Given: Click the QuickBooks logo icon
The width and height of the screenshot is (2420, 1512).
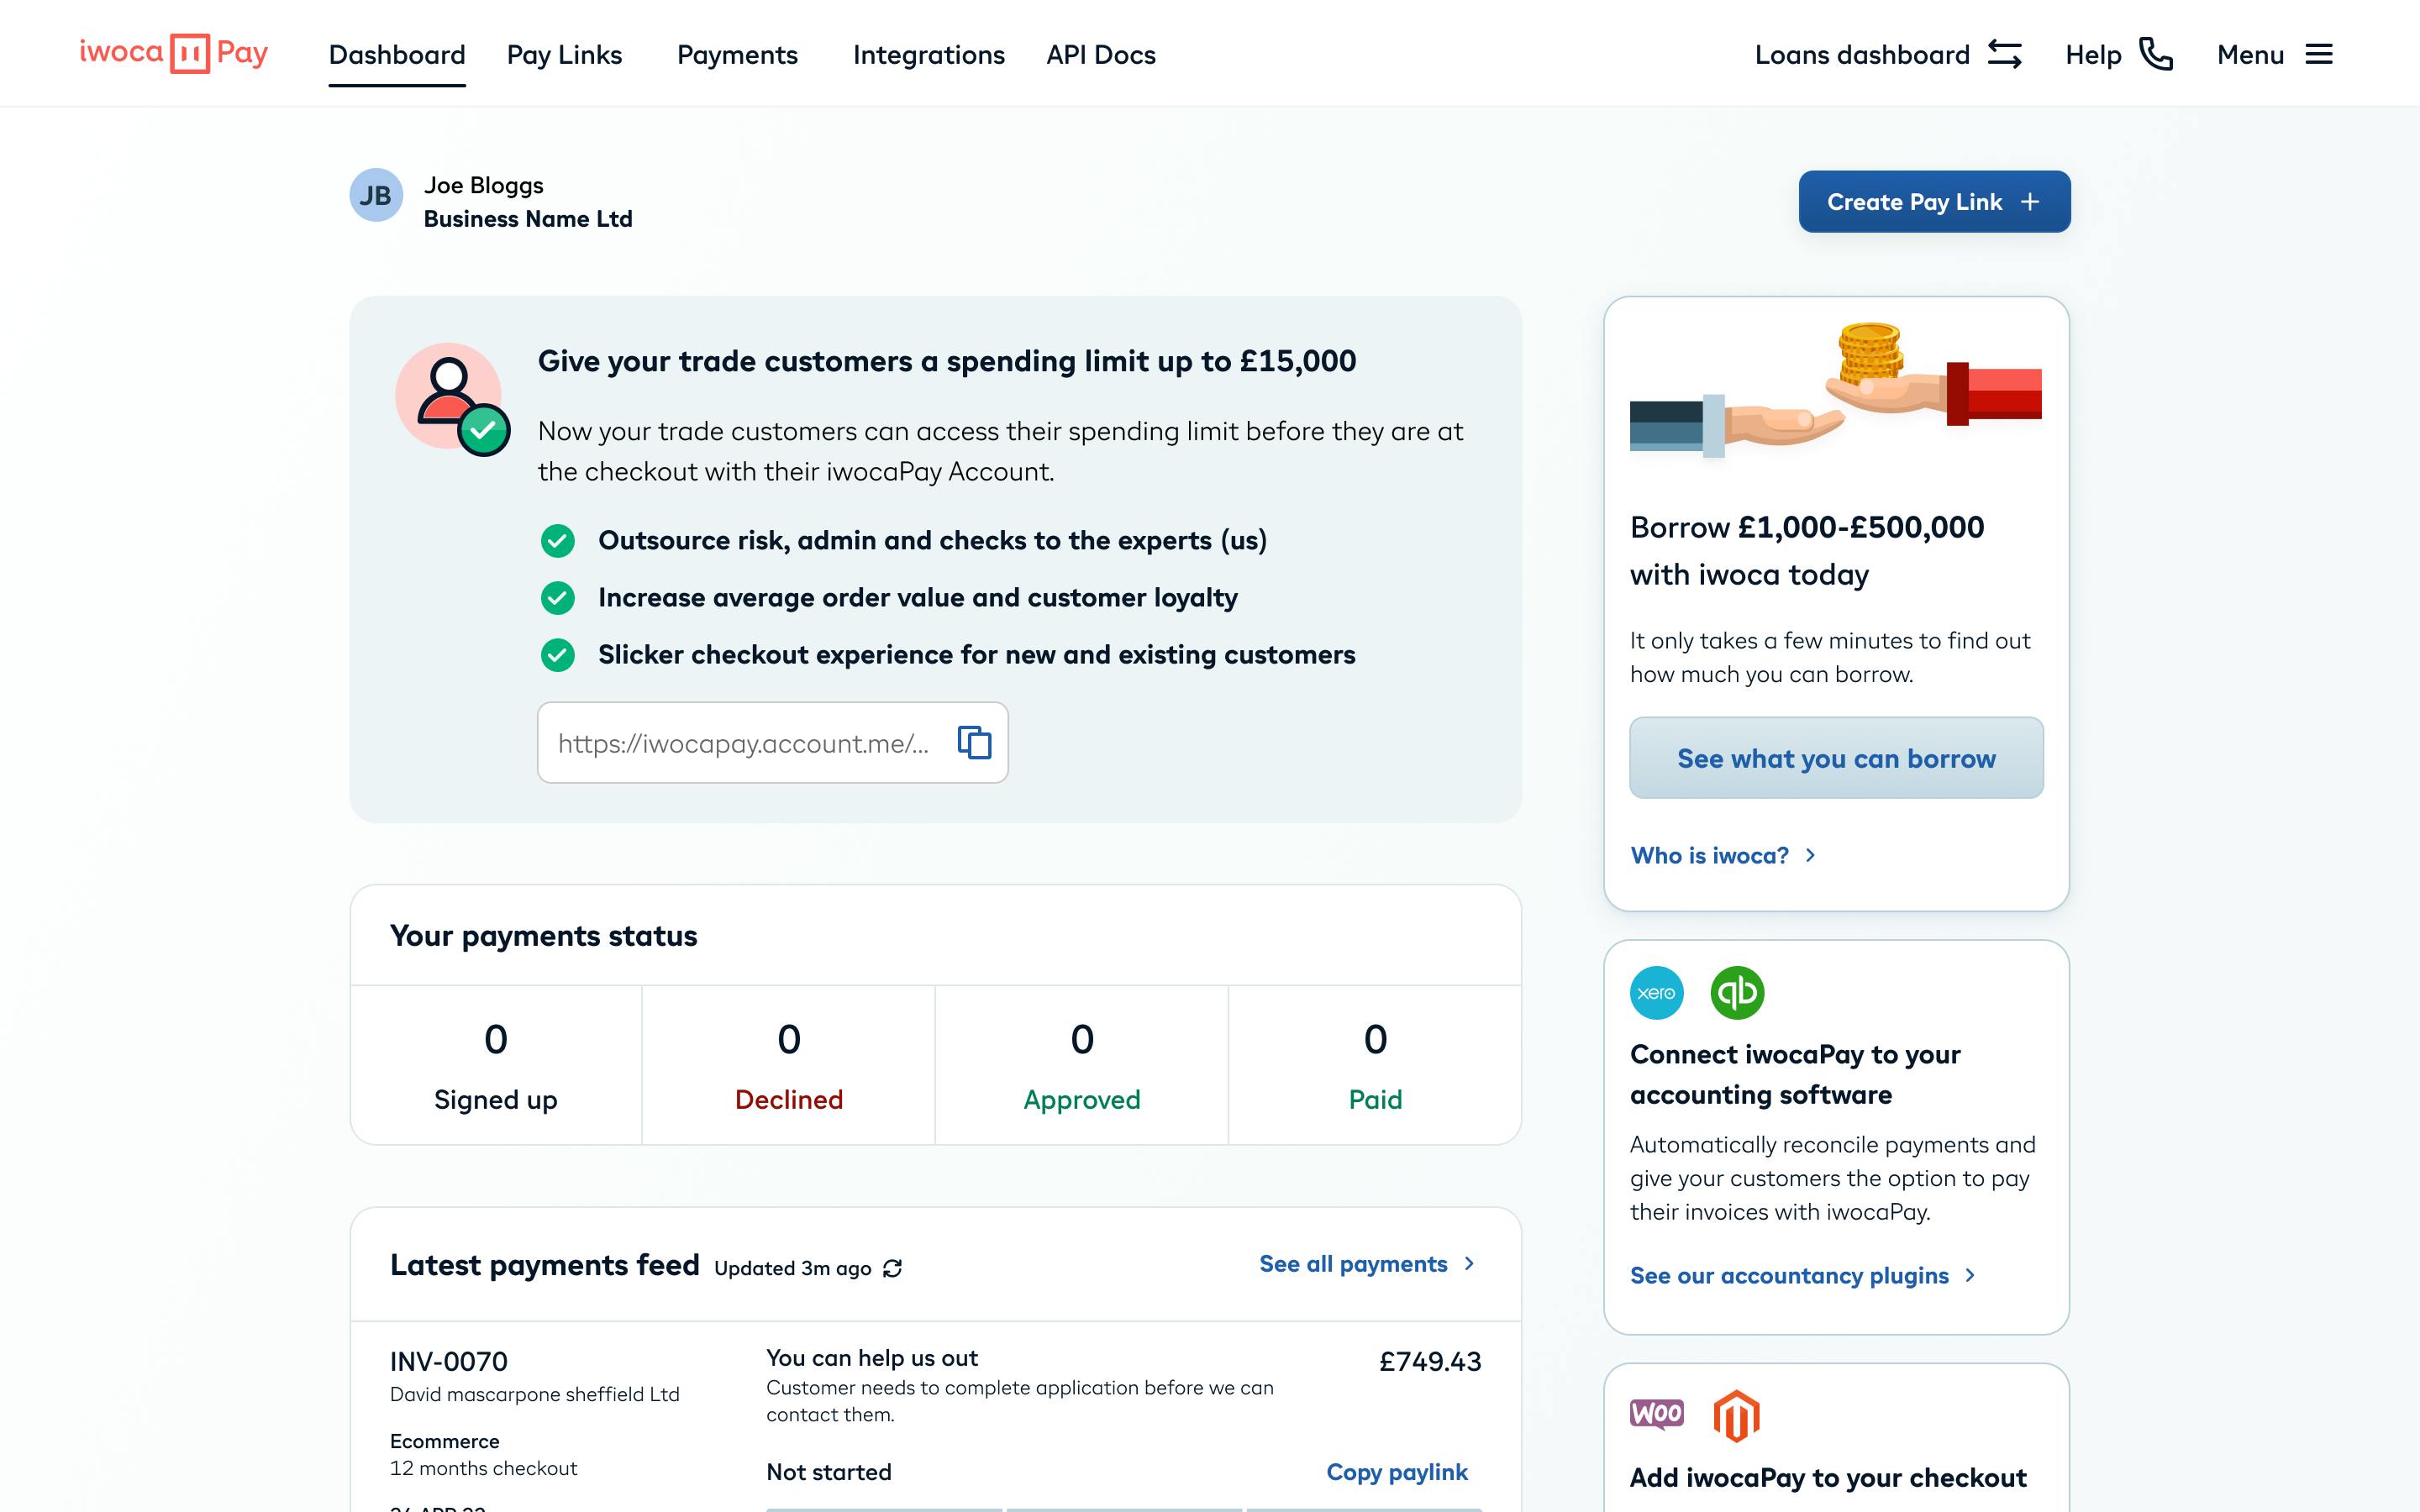Looking at the screenshot, I should (x=1737, y=993).
